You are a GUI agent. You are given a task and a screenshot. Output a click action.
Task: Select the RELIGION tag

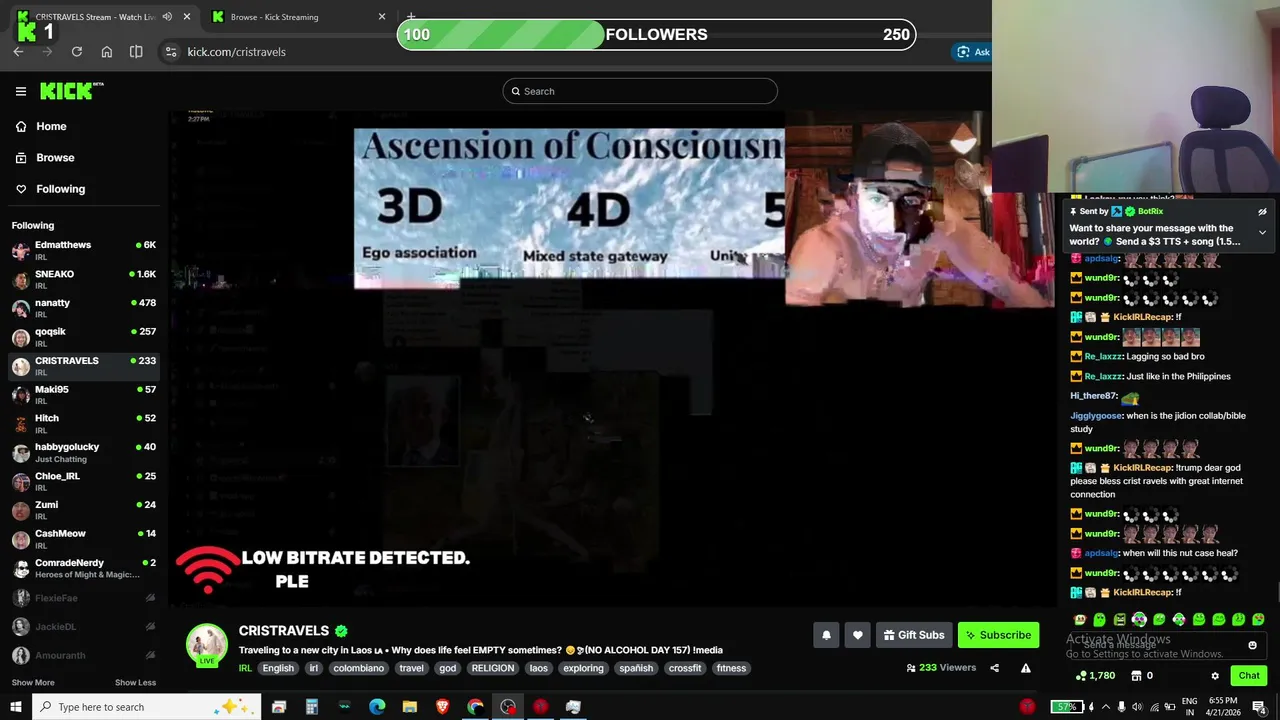click(x=492, y=668)
